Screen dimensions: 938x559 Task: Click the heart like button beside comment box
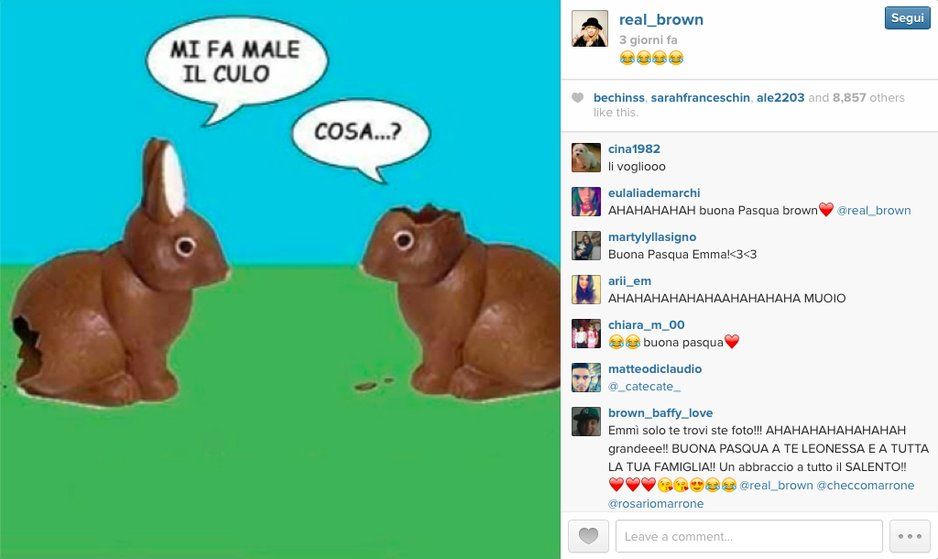pyautogui.click(x=588, y=536)
